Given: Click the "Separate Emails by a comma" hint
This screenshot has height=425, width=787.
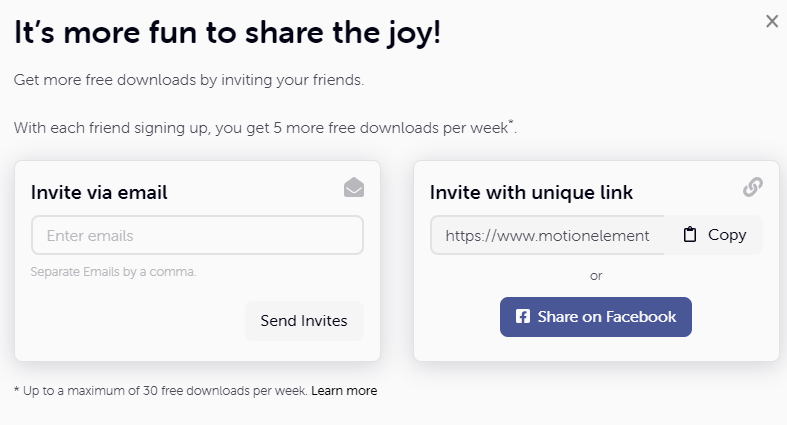Looking at the screenshot, I should (113, 271).
